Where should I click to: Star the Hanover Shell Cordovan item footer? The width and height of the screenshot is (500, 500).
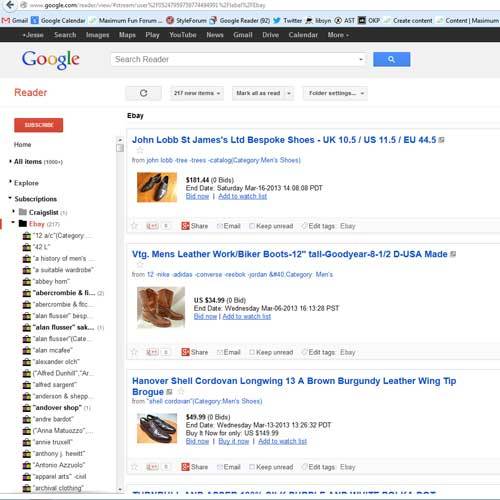(x=134, y=467)
